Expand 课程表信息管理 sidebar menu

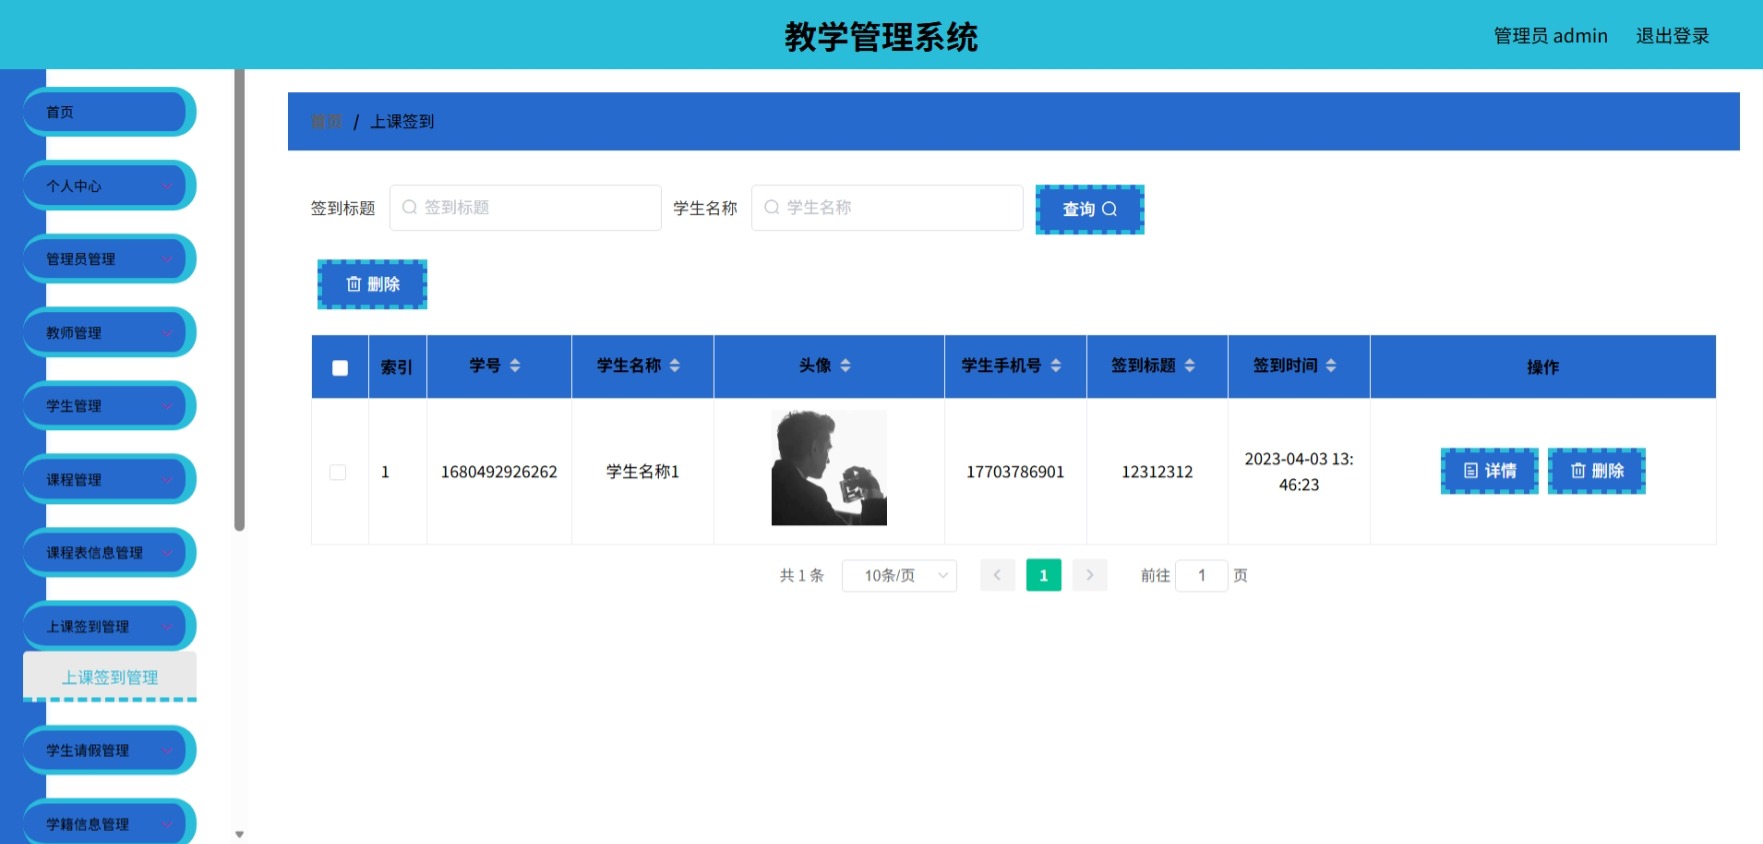[x=109, y=553]
